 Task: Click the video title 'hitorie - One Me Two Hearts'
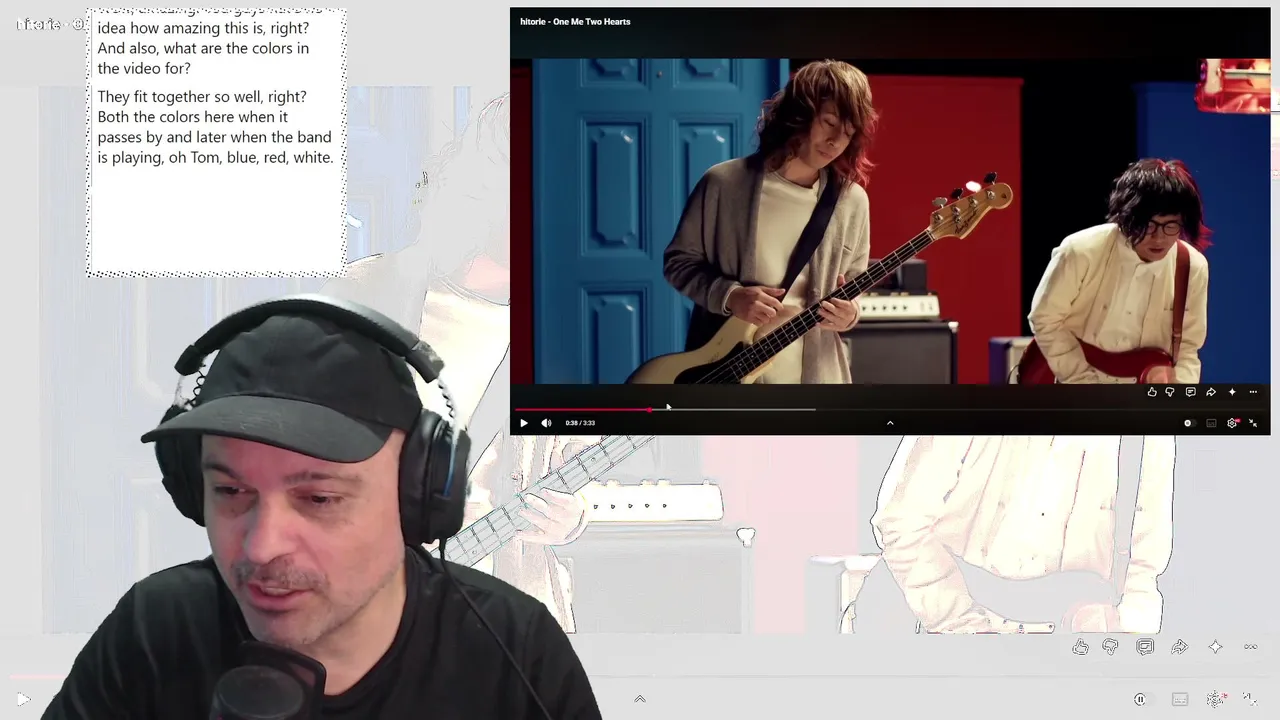pos(575,21)
